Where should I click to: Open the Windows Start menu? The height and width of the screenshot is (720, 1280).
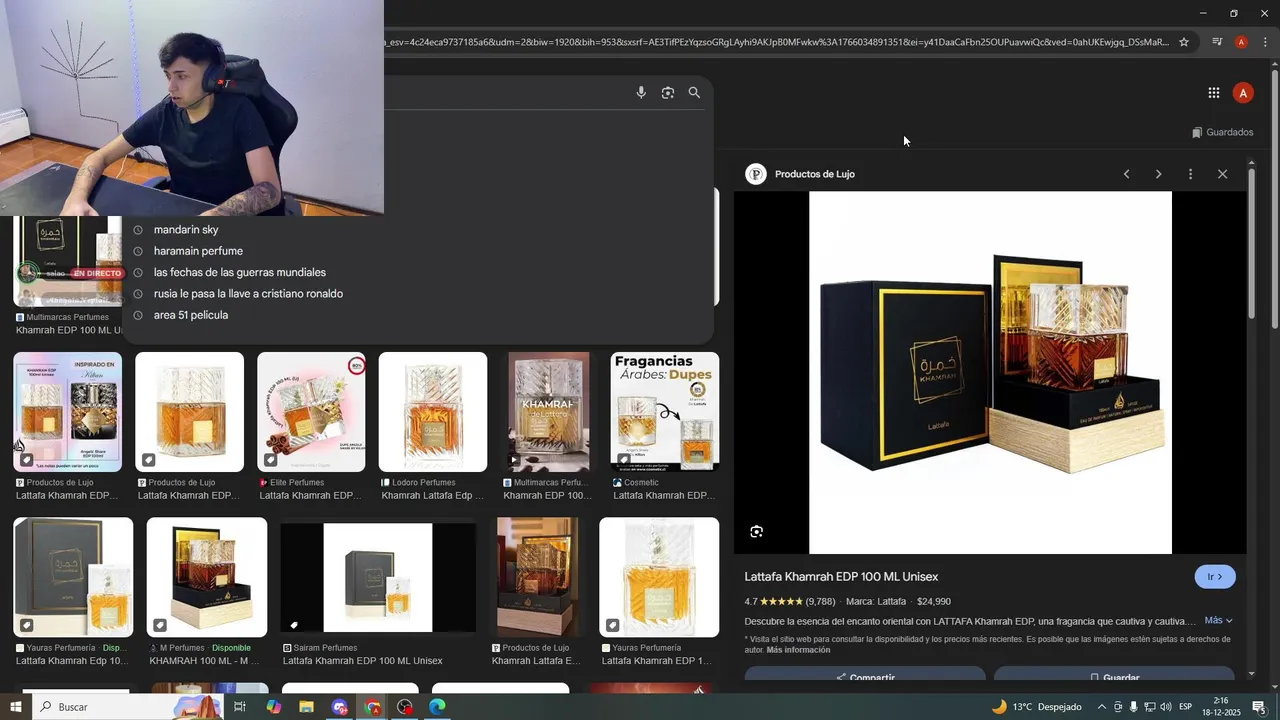tap(15, 707)
